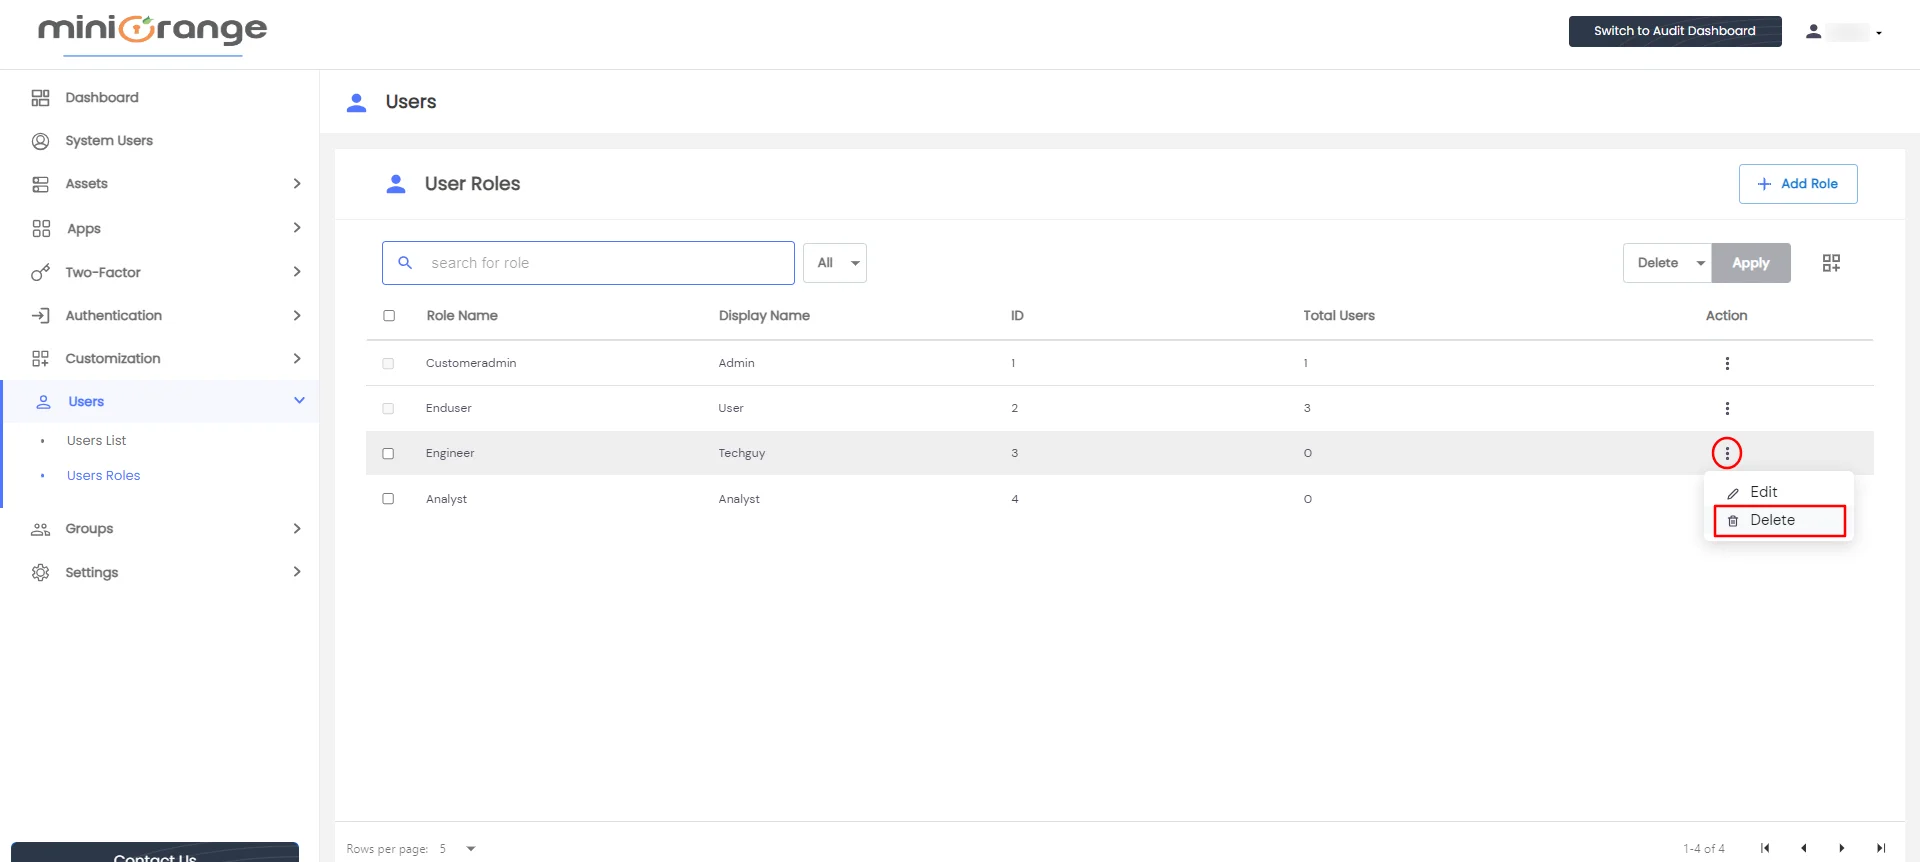Click the Customeradmin role name
This screenshot has width=1920, height=862.
click(471, 363)
